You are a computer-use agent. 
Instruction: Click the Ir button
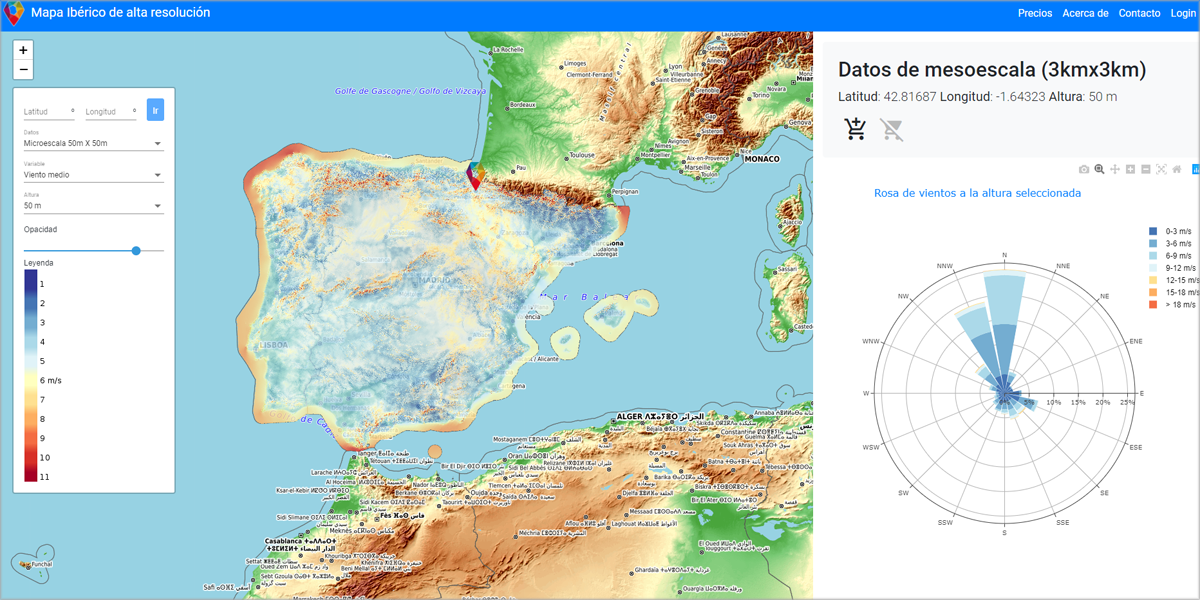pyautogui.click(x=155, y=109)
